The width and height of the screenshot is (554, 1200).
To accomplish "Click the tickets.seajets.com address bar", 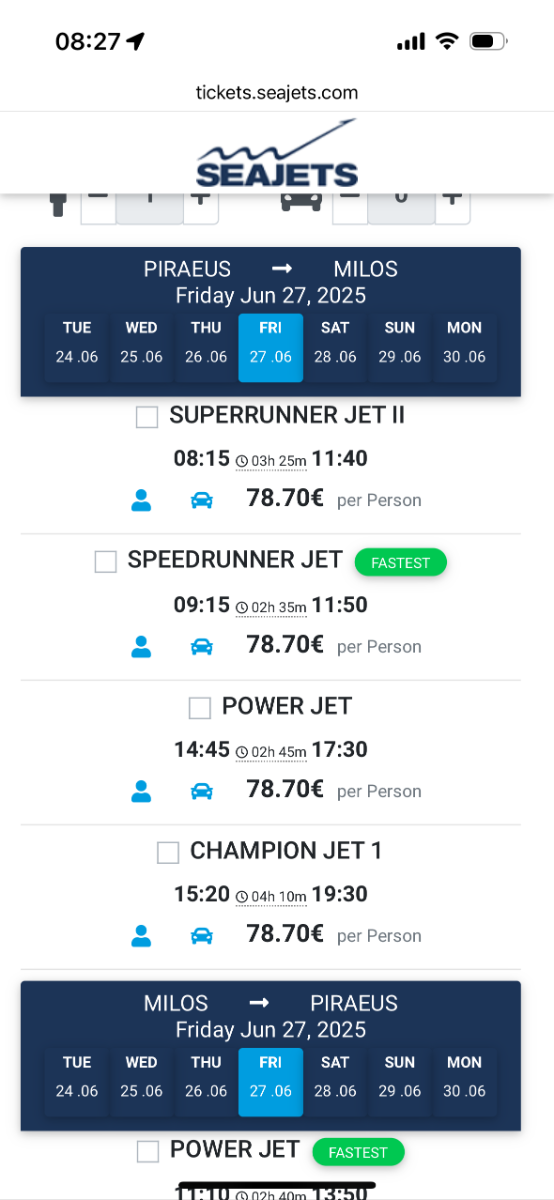I will tap(277, 93).
